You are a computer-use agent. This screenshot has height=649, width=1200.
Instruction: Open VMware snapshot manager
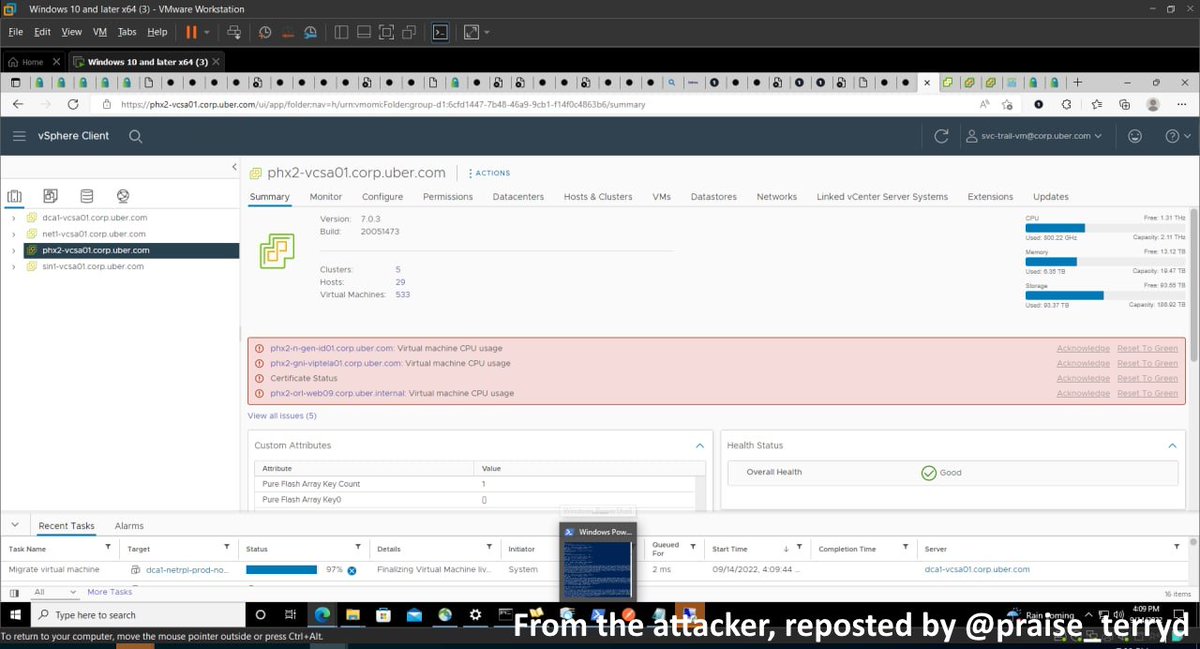pyautogui.click(x=308, y=32)
